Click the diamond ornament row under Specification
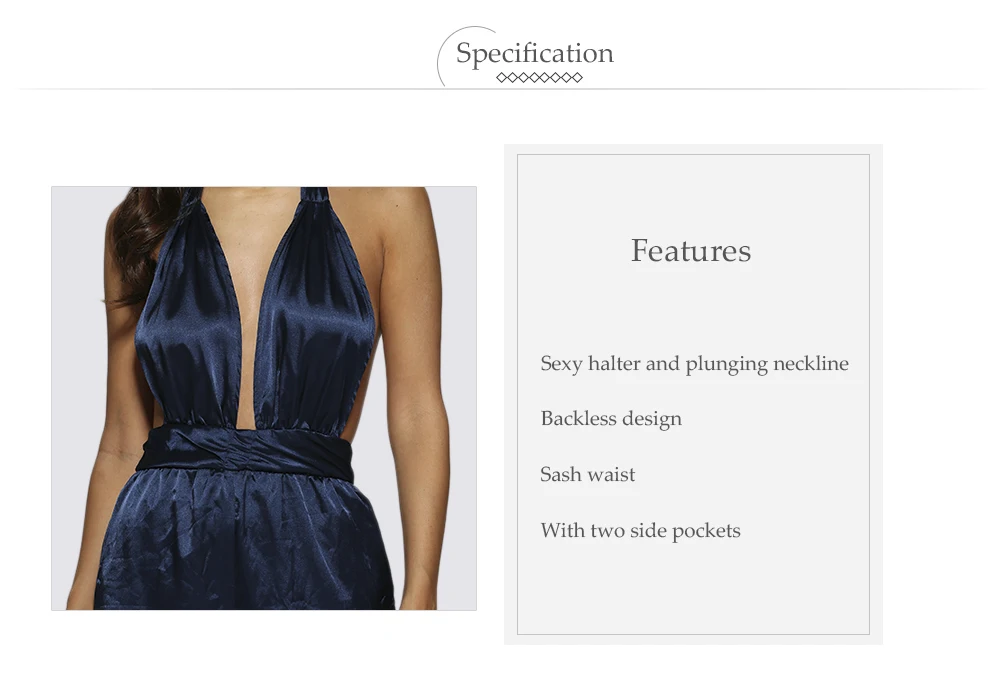Image resolution: width=1000 pixels, height=673 pixels. point(539,78)
